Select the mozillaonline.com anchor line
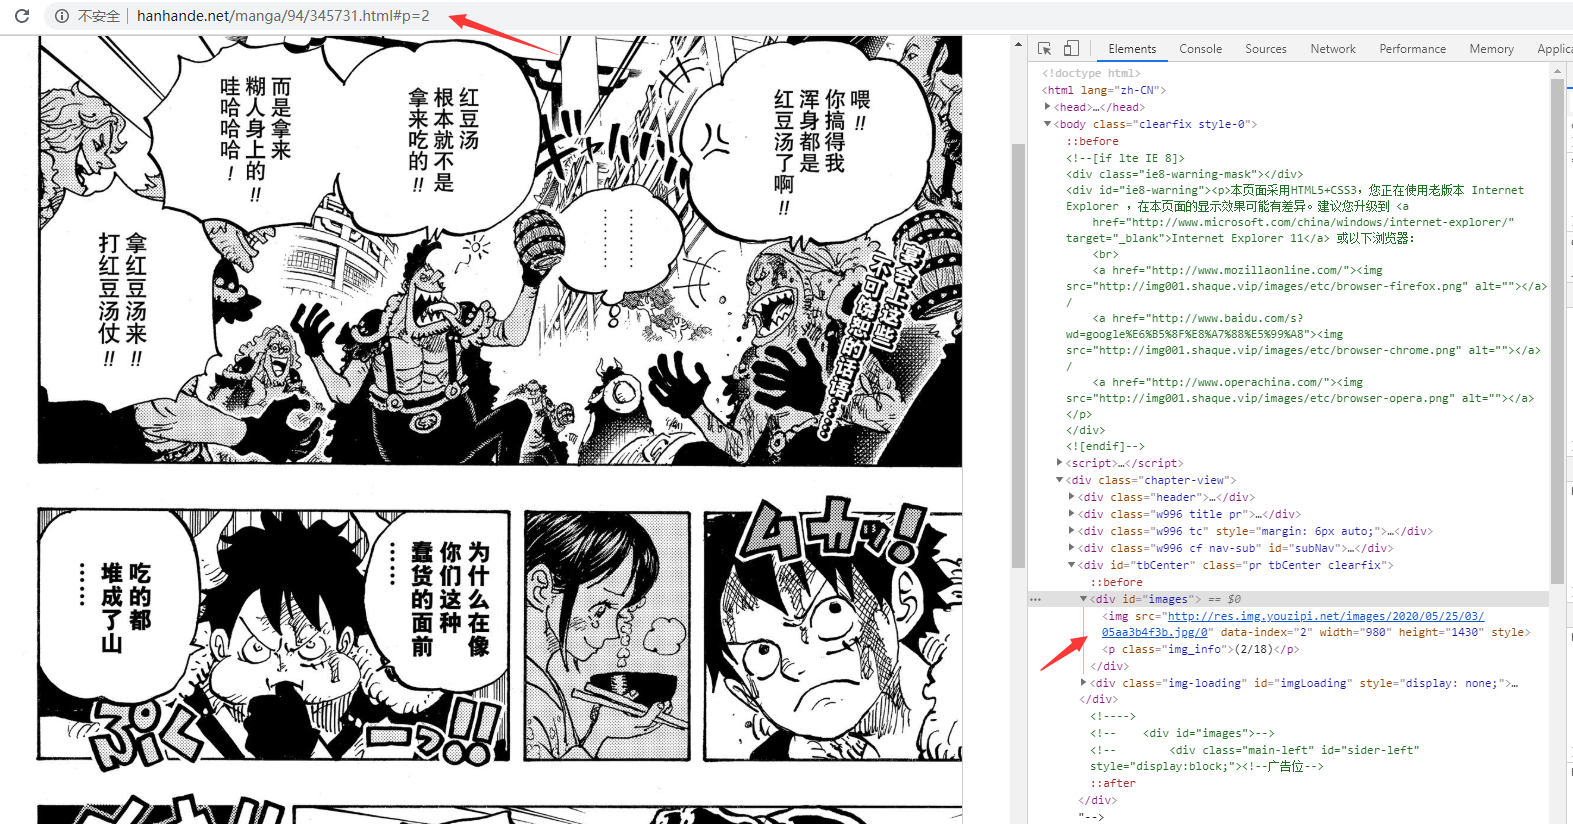This screenshot has width=1573, height=824. (1237, 270)
